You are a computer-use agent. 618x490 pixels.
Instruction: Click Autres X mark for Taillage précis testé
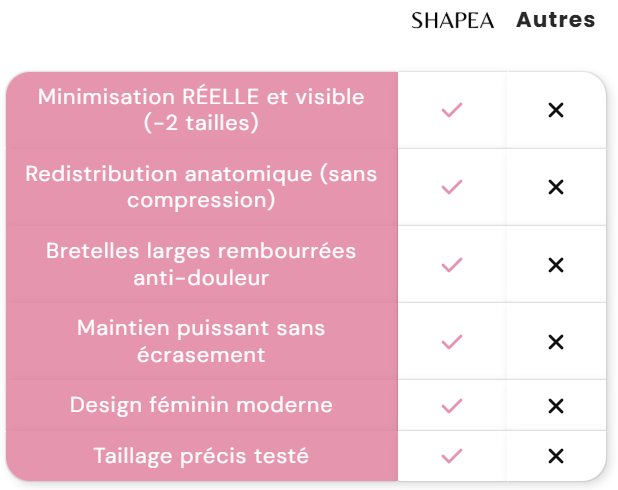556,456
